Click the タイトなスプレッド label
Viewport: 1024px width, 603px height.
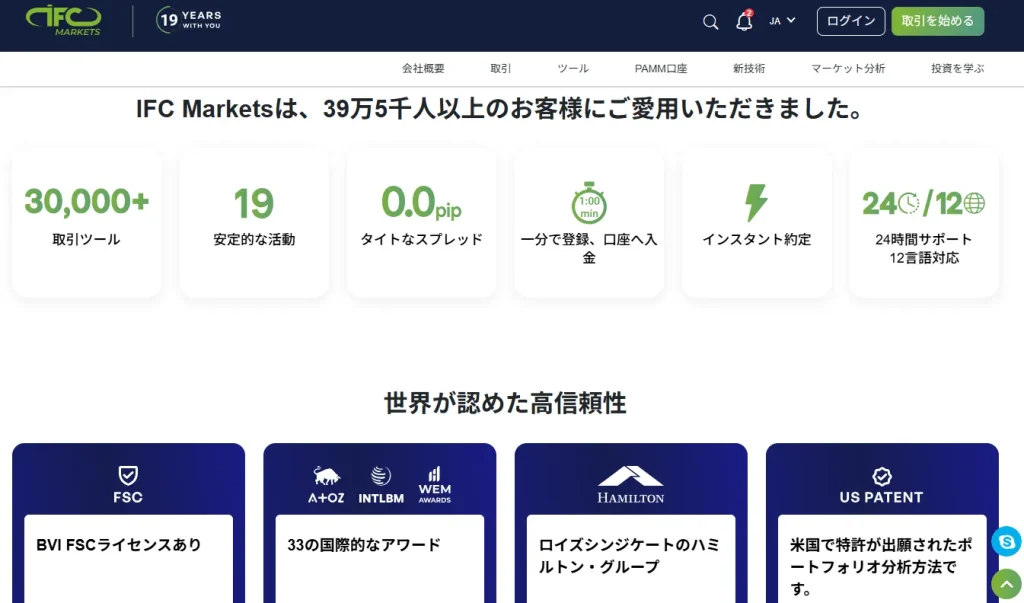(421, 239)
